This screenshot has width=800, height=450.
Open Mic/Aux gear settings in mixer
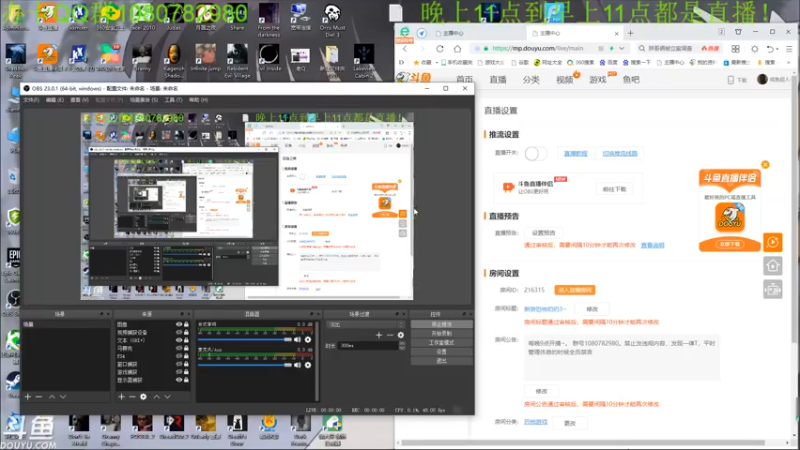[308, 365]
